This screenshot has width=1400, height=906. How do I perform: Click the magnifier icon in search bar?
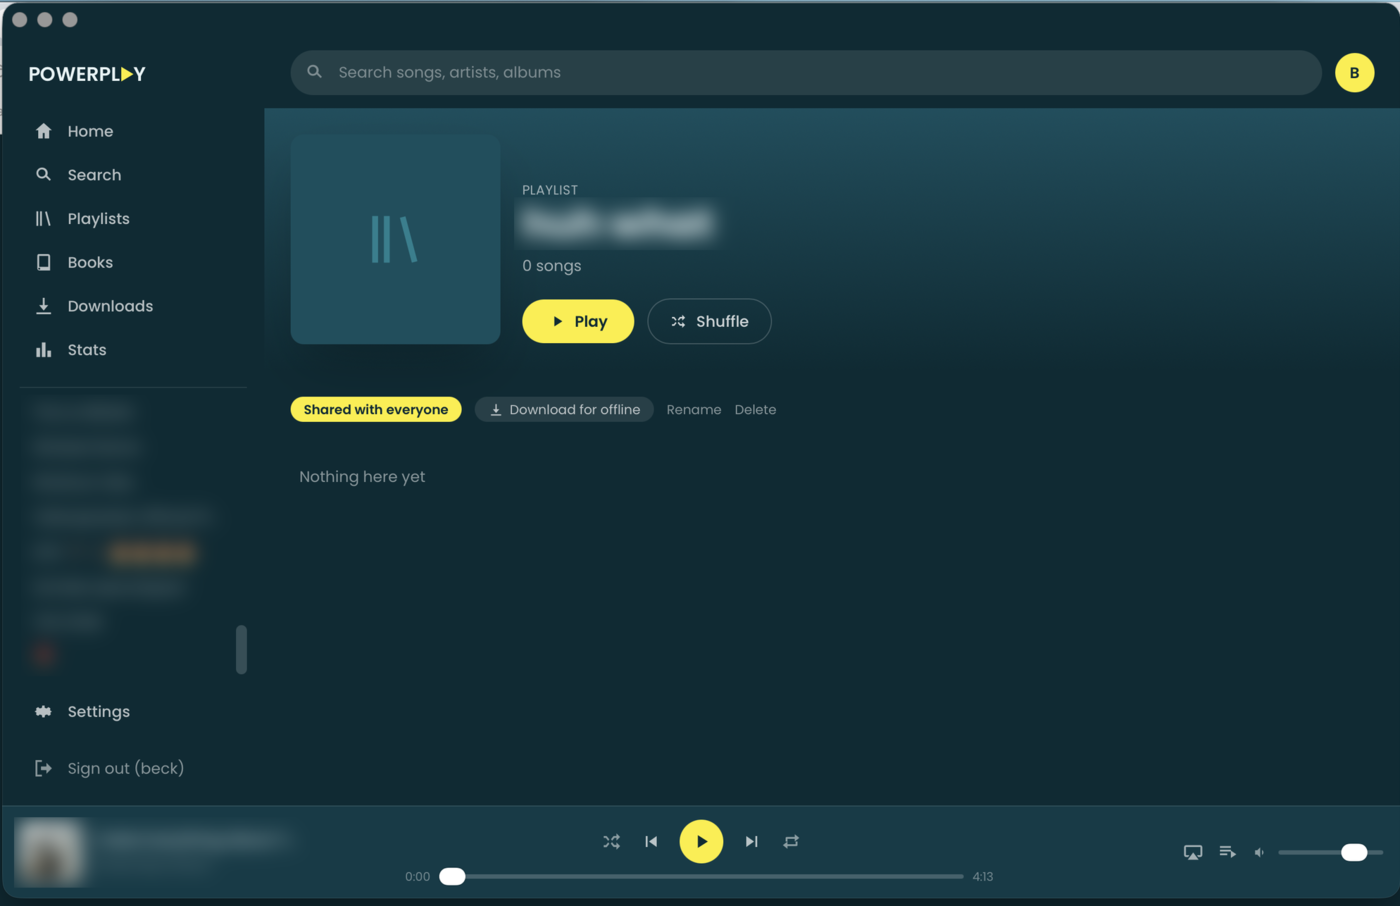314,72
